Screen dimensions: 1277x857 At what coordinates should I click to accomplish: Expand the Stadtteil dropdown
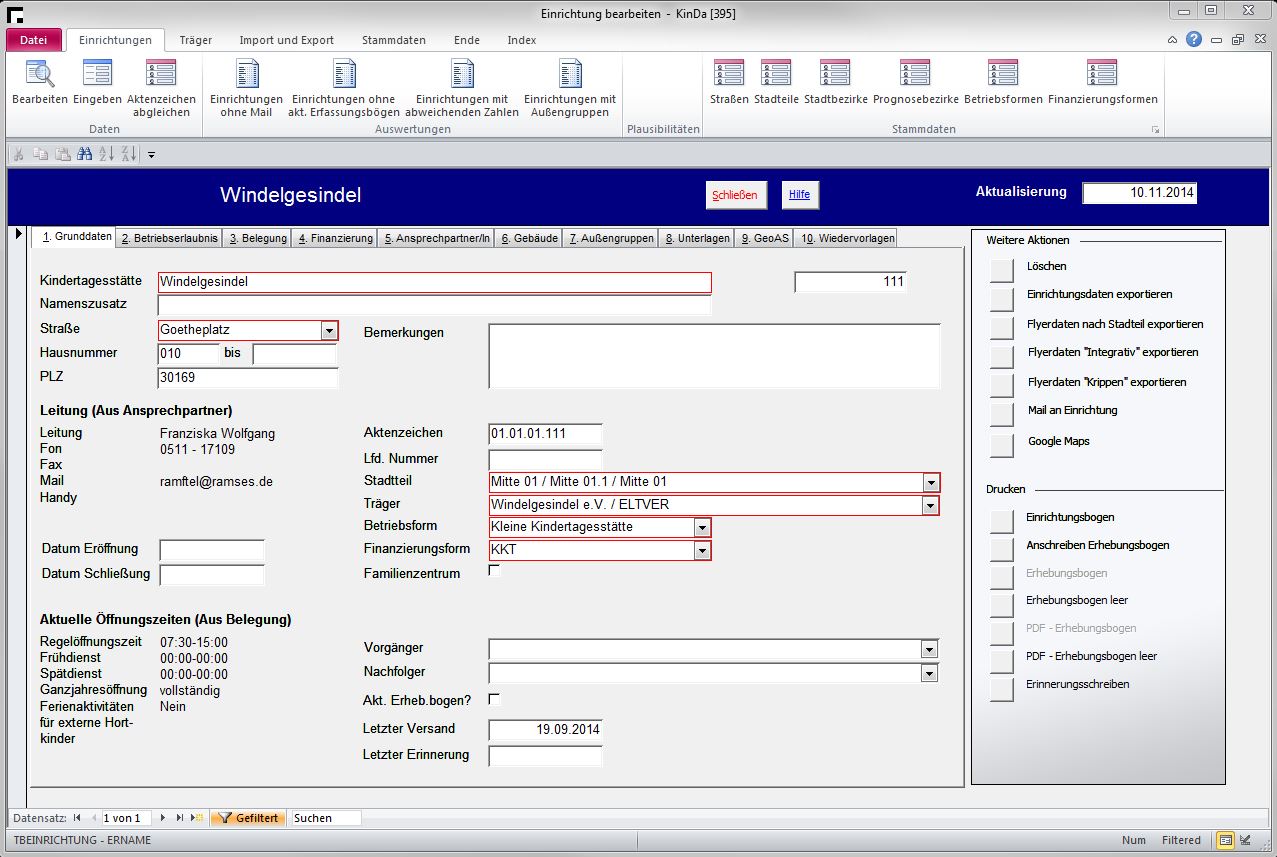click(931, 483)
